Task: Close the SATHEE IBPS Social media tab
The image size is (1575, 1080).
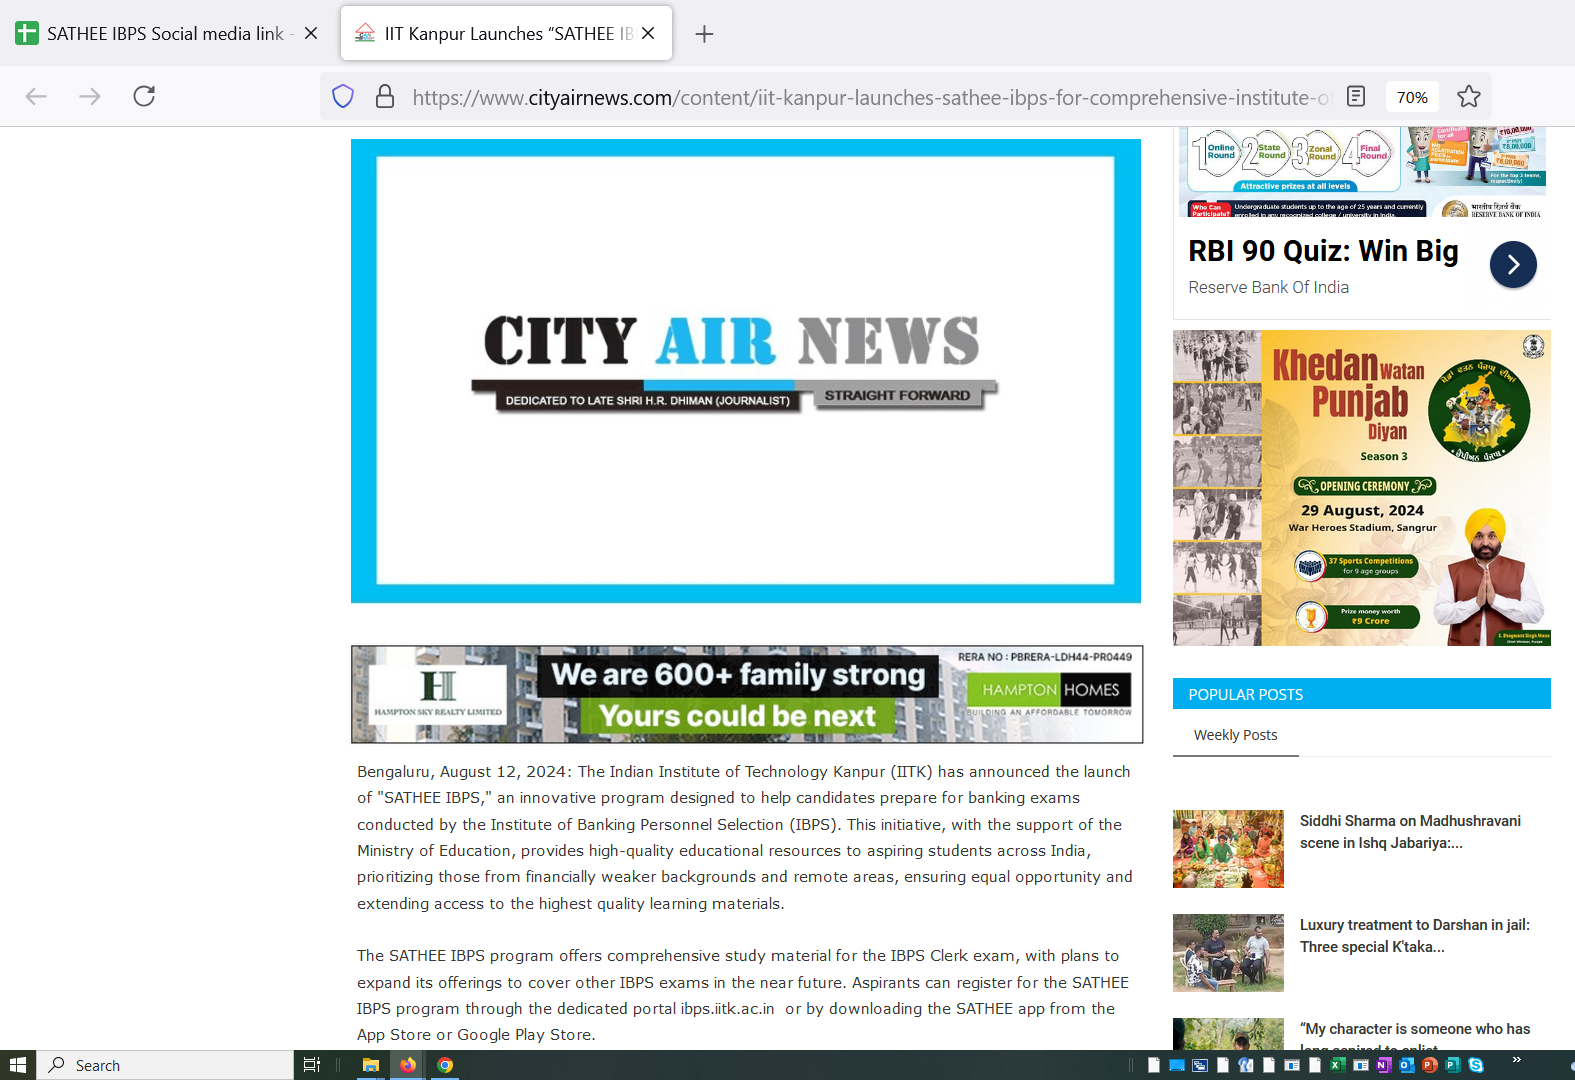Action: pos(311,33)
